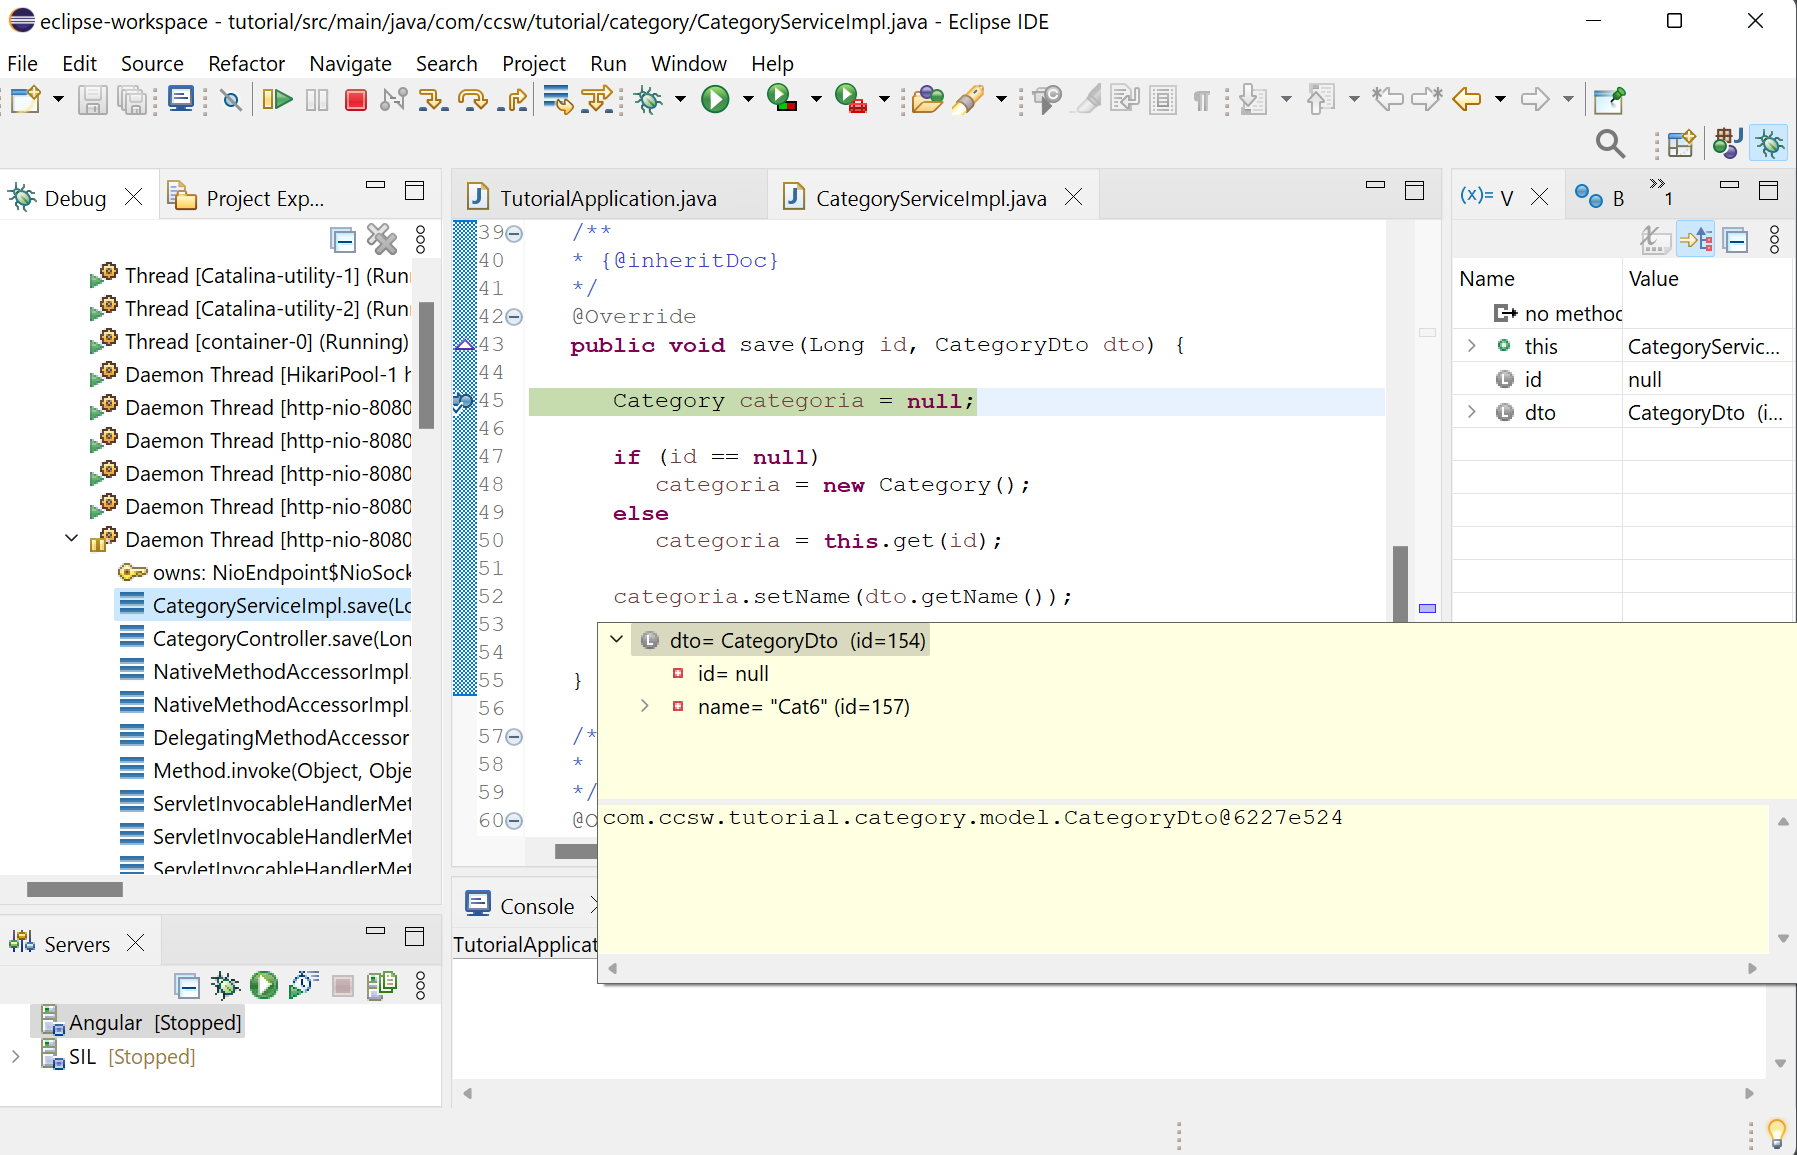Toggle Show Type Names in Variables view

(1656, 240)
